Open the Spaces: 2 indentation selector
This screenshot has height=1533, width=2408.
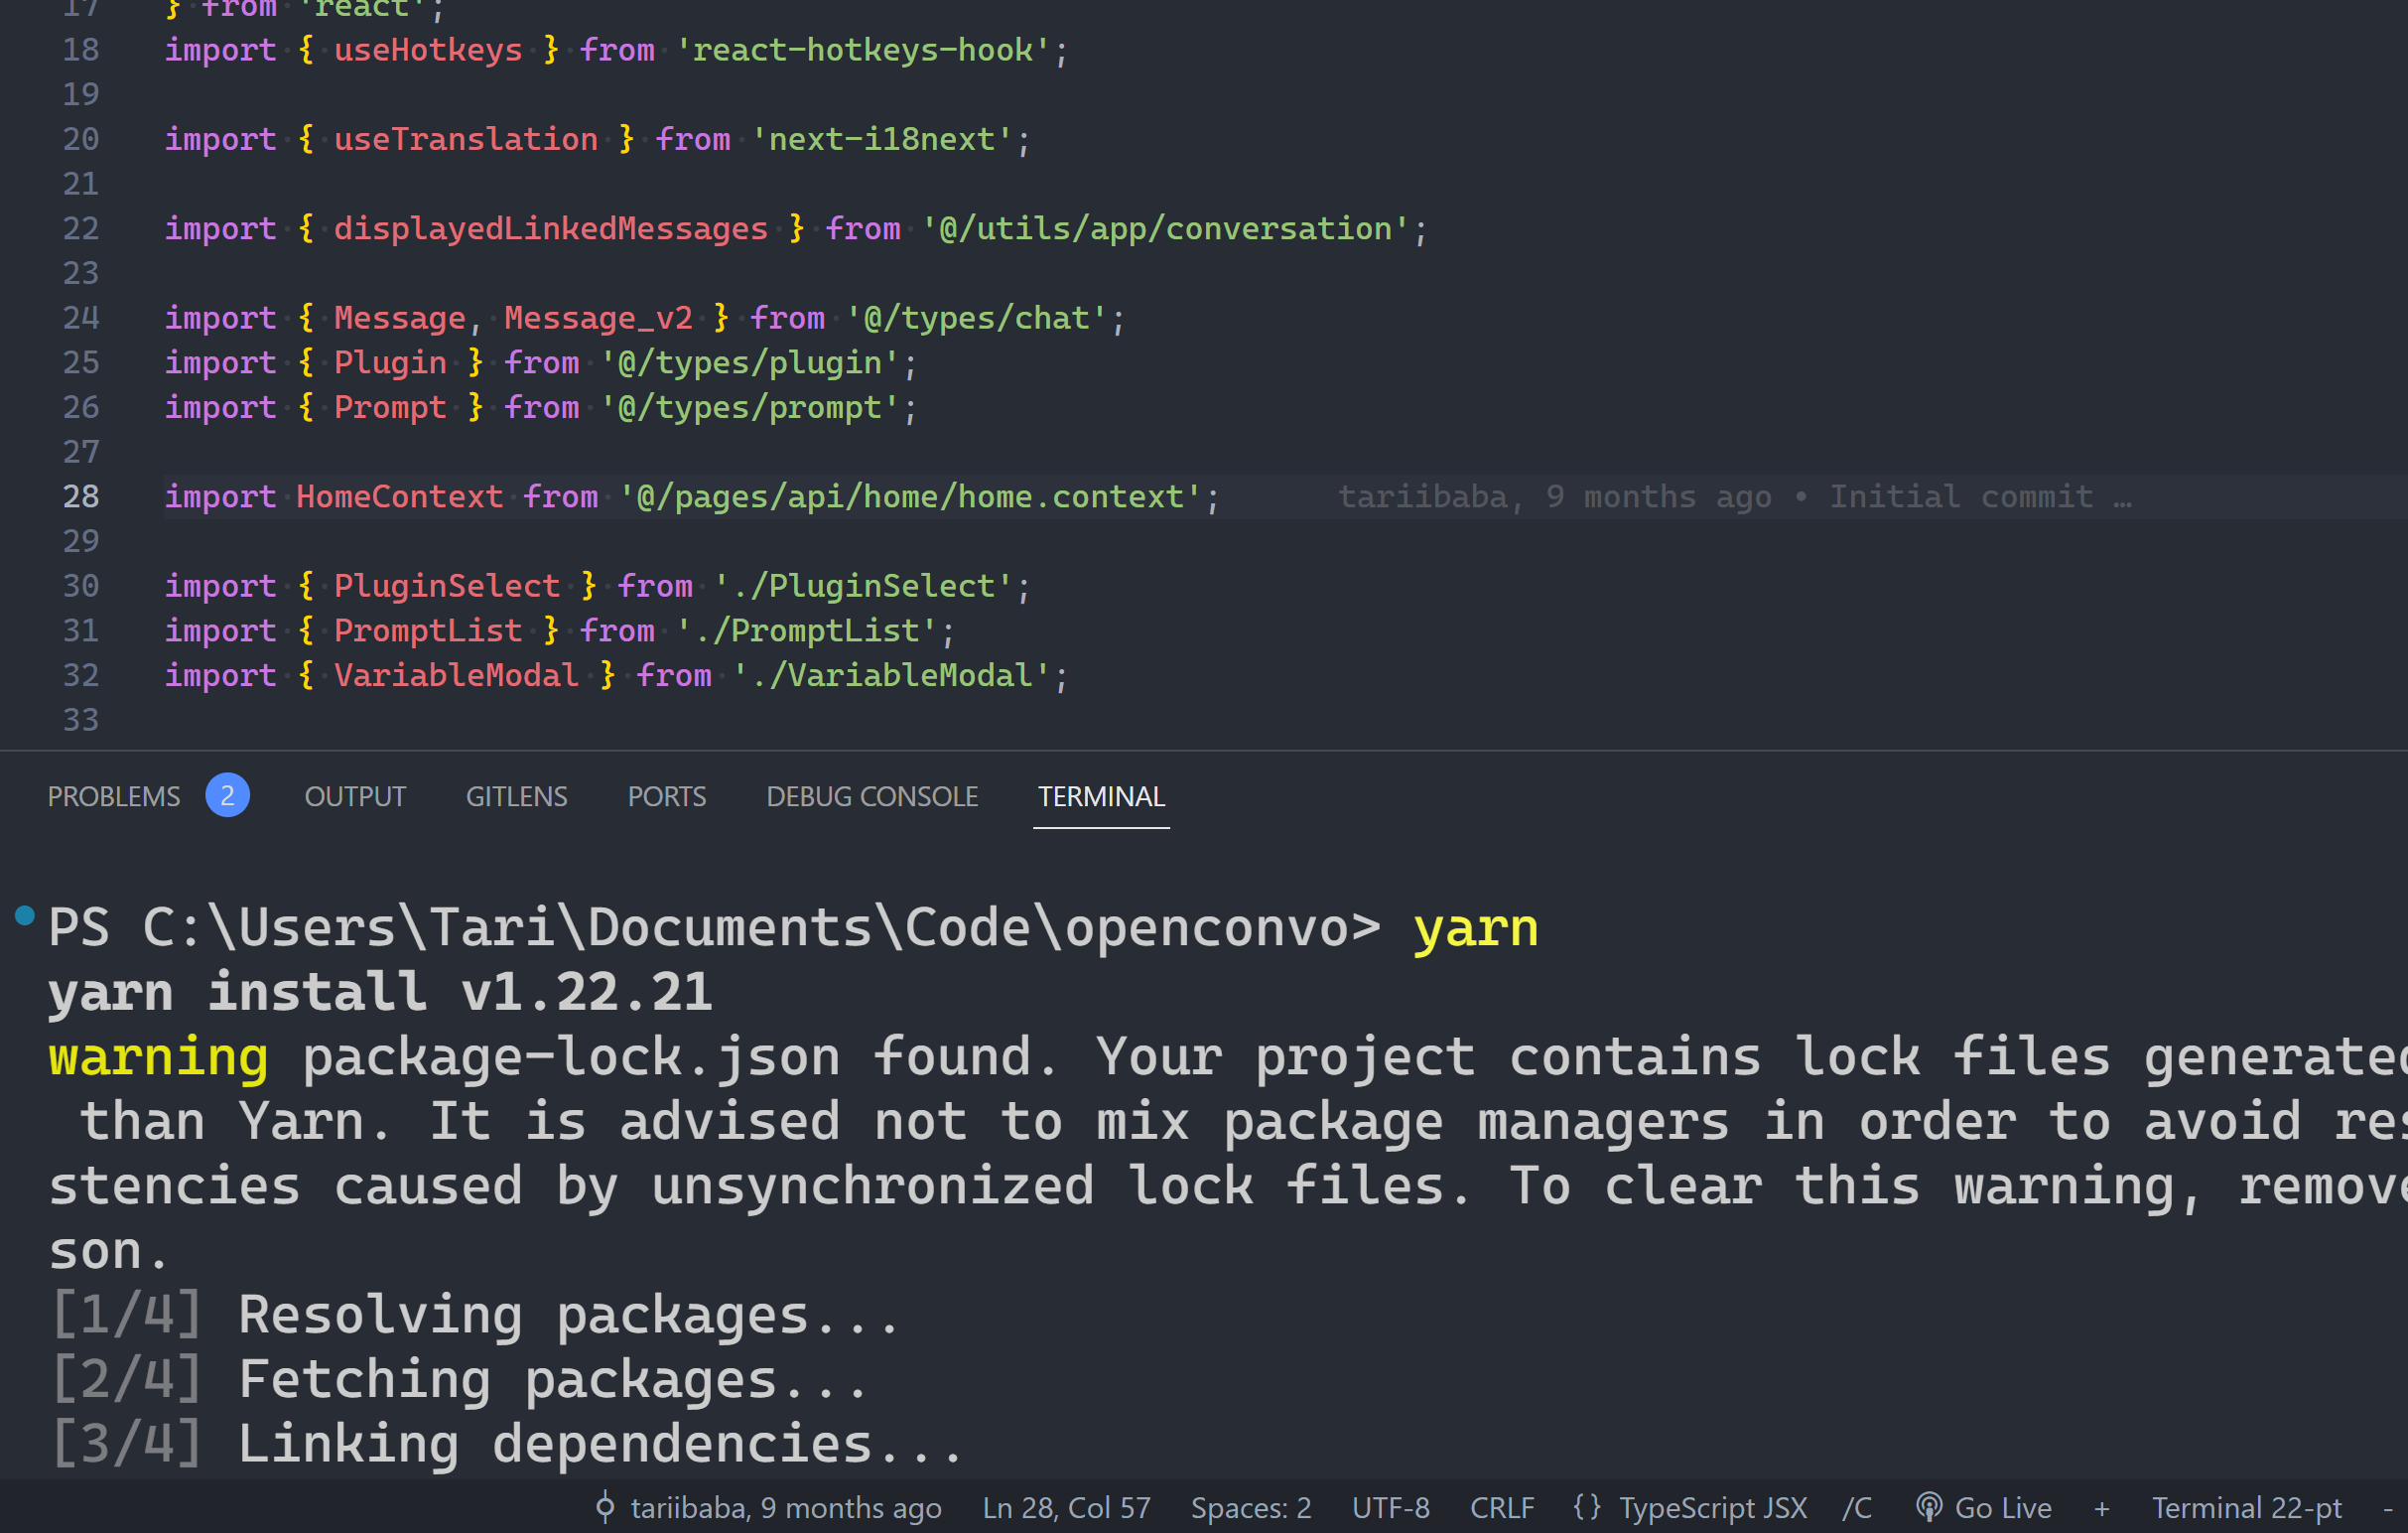click(1250, 1507)
